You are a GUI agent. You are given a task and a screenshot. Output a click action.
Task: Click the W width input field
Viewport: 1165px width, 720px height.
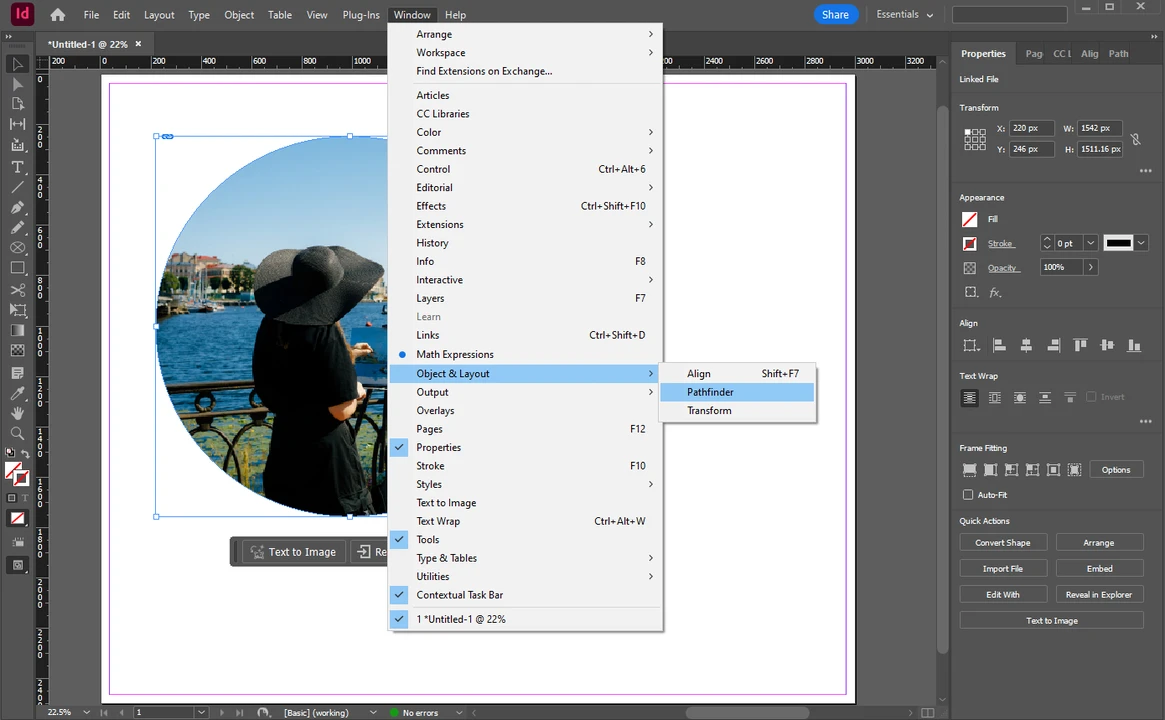pyautogui.click(x=1100, y=129)
